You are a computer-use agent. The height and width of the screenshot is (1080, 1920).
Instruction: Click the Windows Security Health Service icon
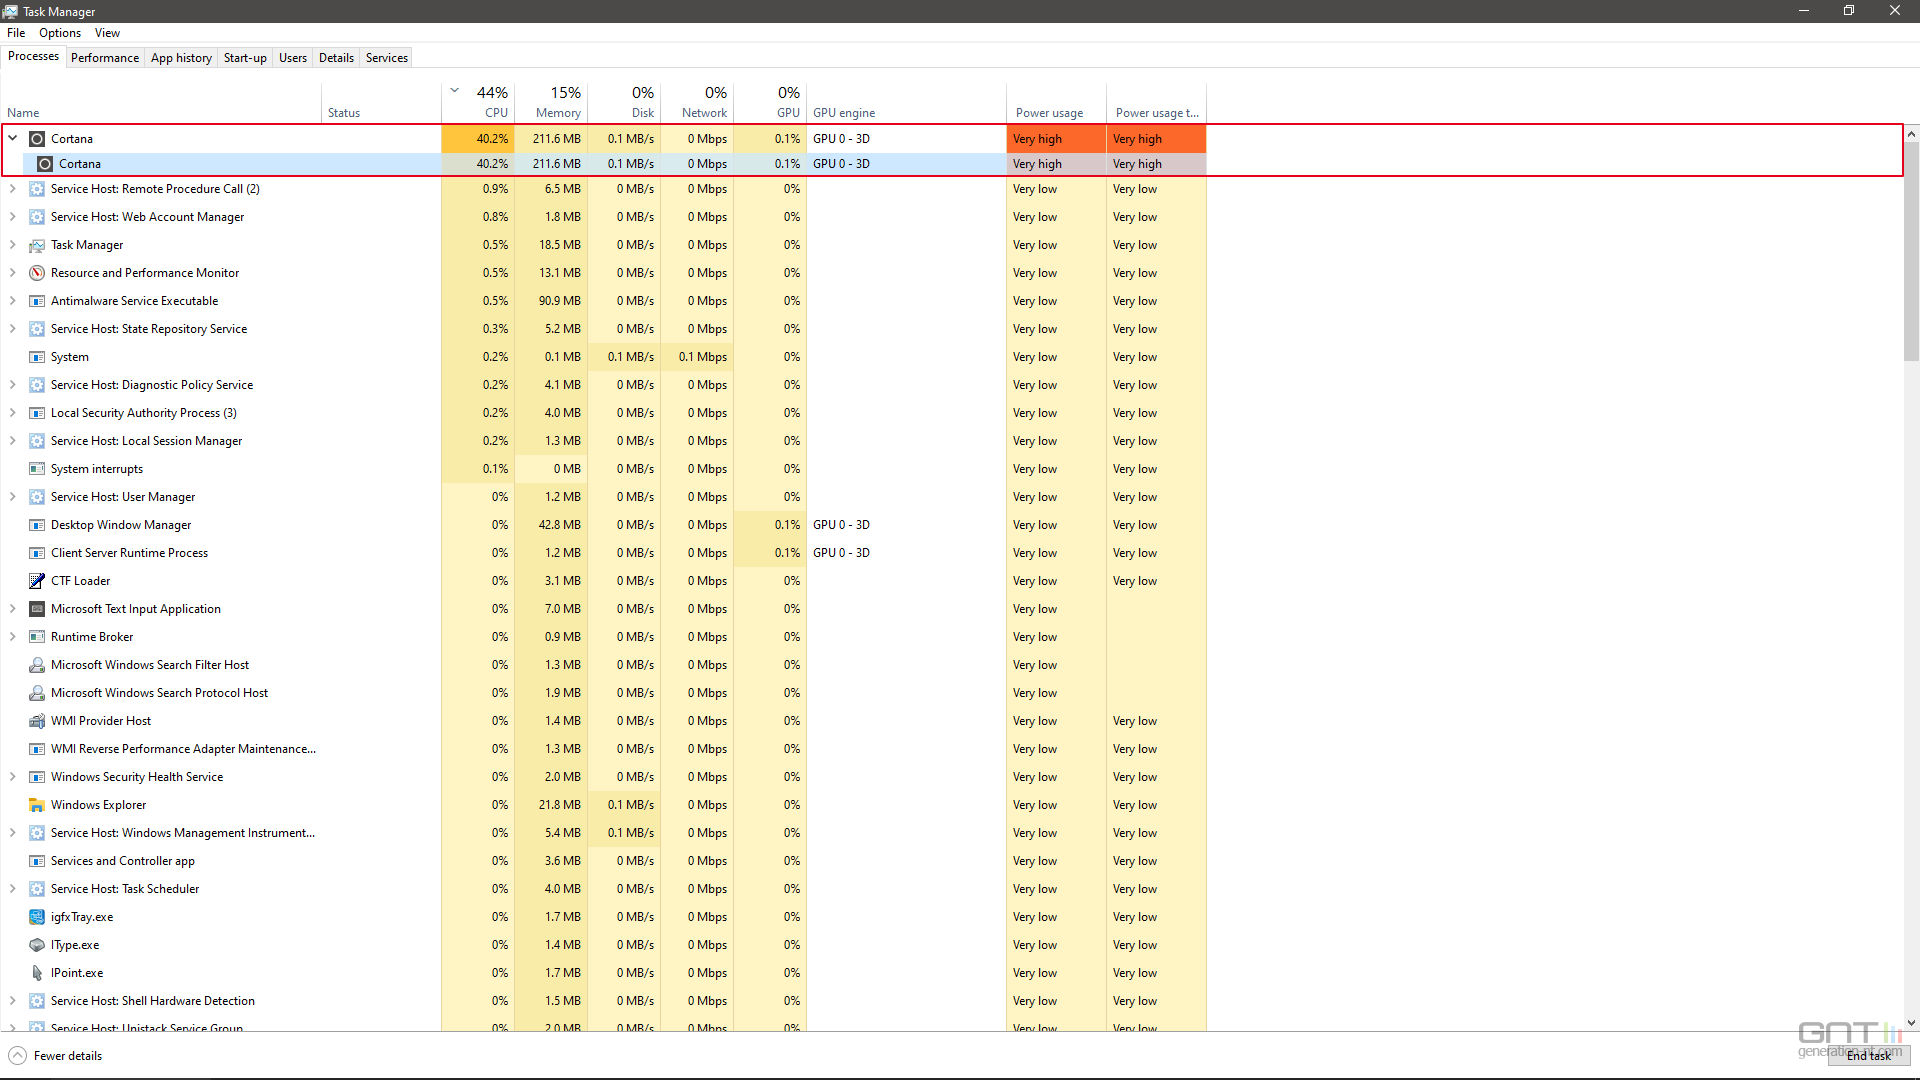(x=37, y=777)
